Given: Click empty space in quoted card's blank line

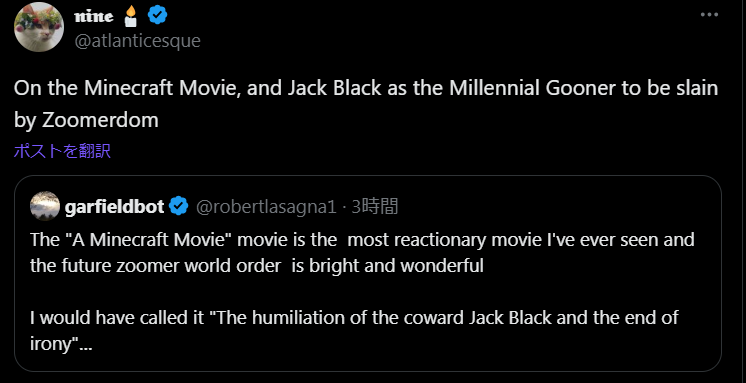Looking at the screenshot, I should tap(368, 291).
